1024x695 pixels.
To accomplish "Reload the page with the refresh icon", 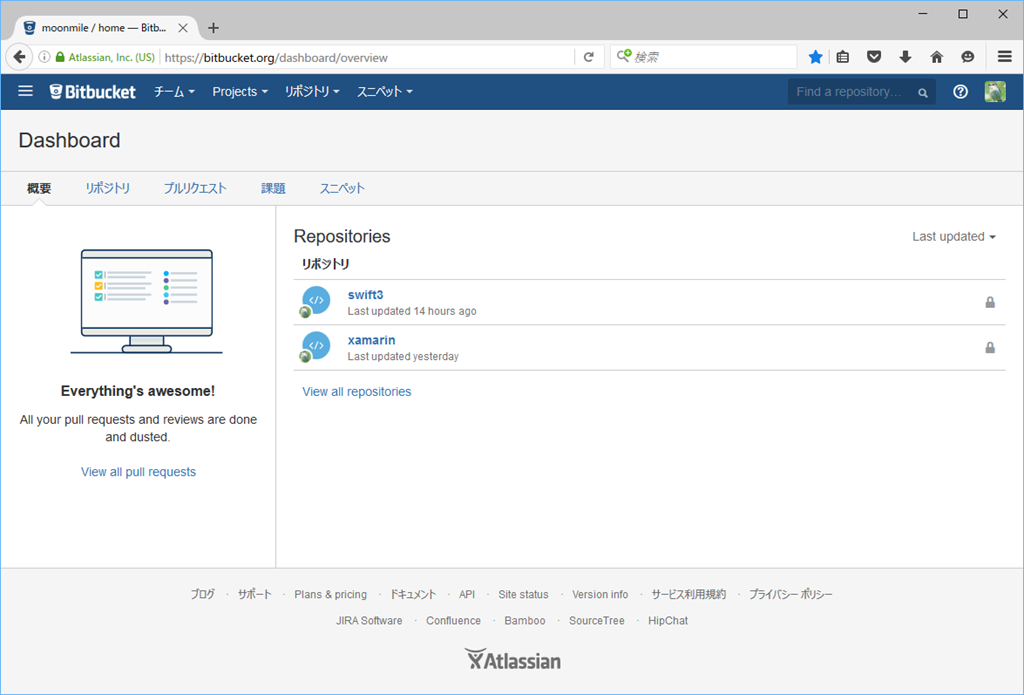I will [589, 57].
